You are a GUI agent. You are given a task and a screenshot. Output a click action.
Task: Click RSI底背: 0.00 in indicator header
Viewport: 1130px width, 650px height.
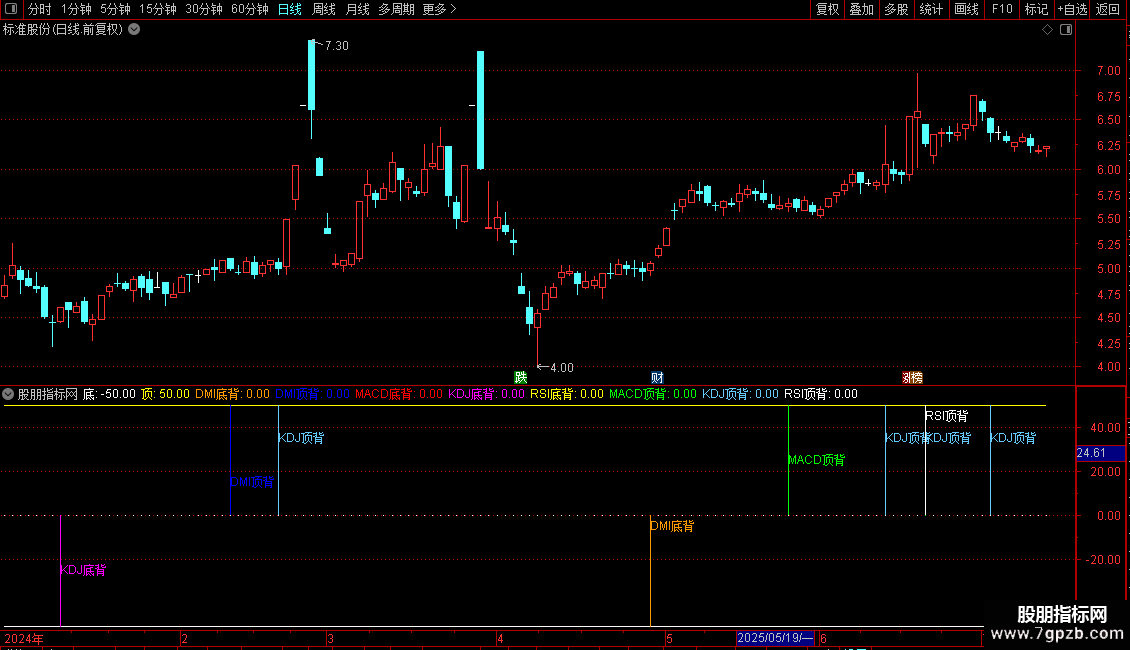(x=566, y=394)
